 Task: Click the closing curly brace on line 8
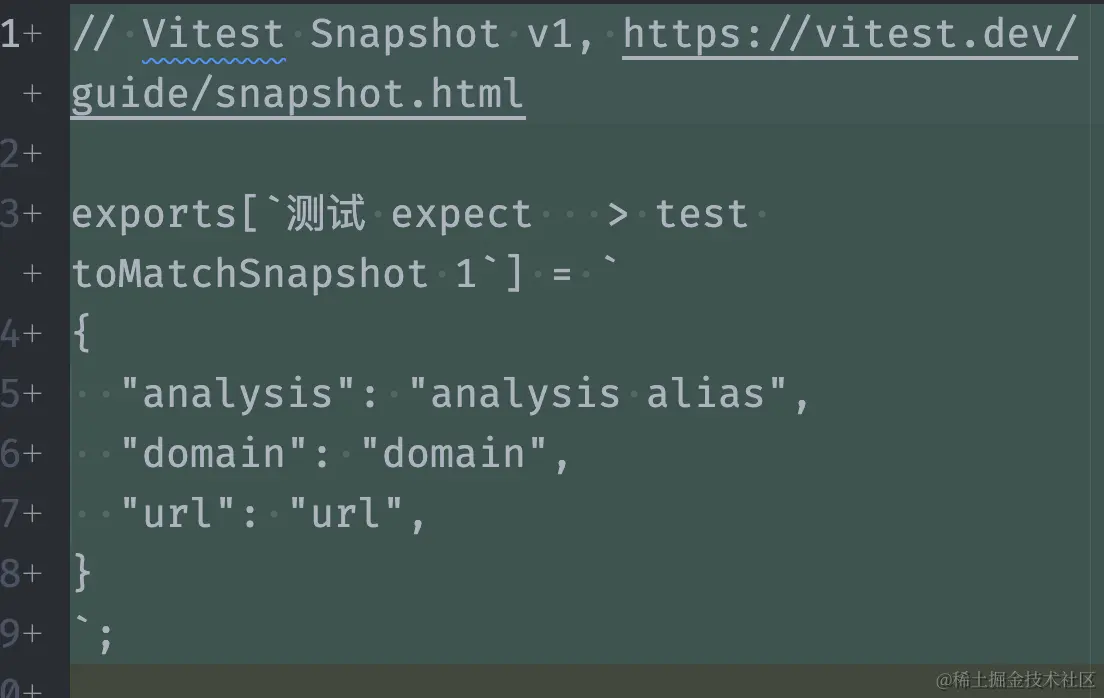click(x=82, y=573)
